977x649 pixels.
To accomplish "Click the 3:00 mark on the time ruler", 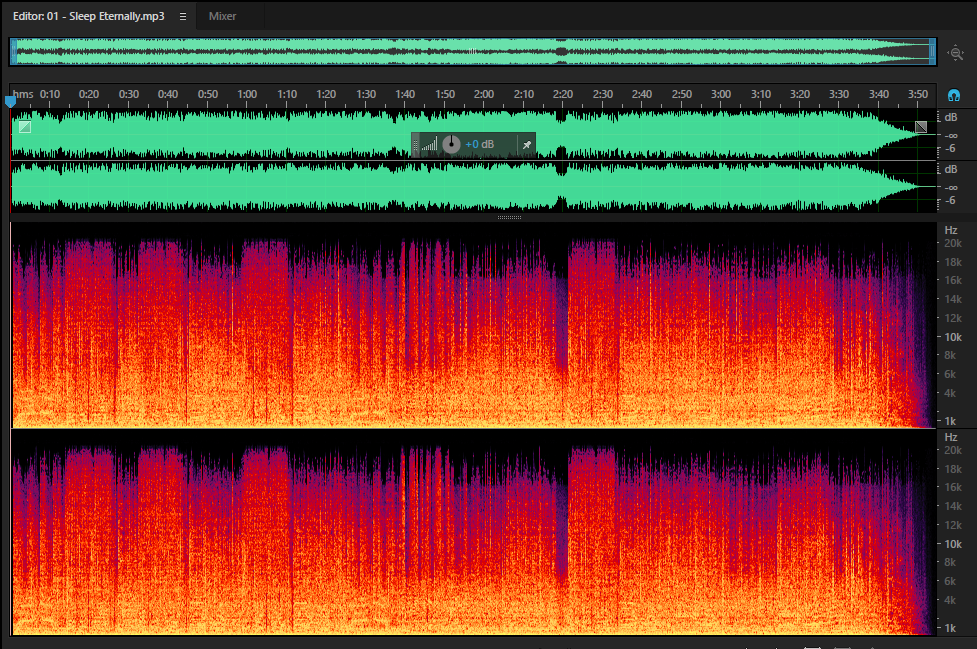I will (x=721, y=94).
